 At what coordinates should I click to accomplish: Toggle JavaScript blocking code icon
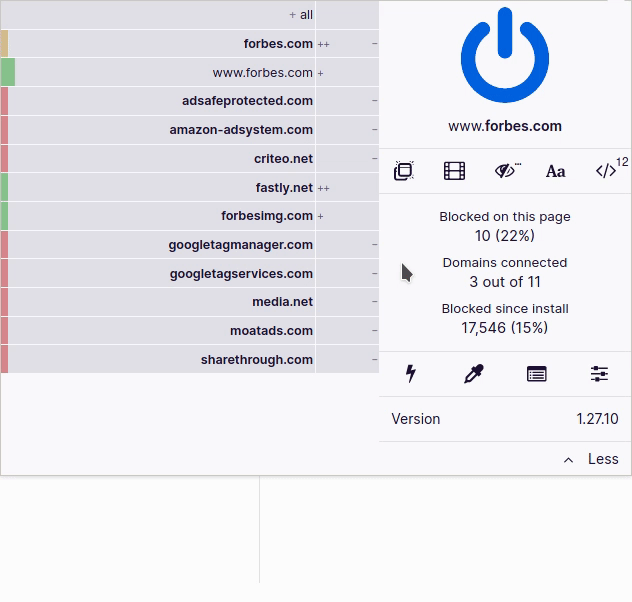(x=606, y=171)
